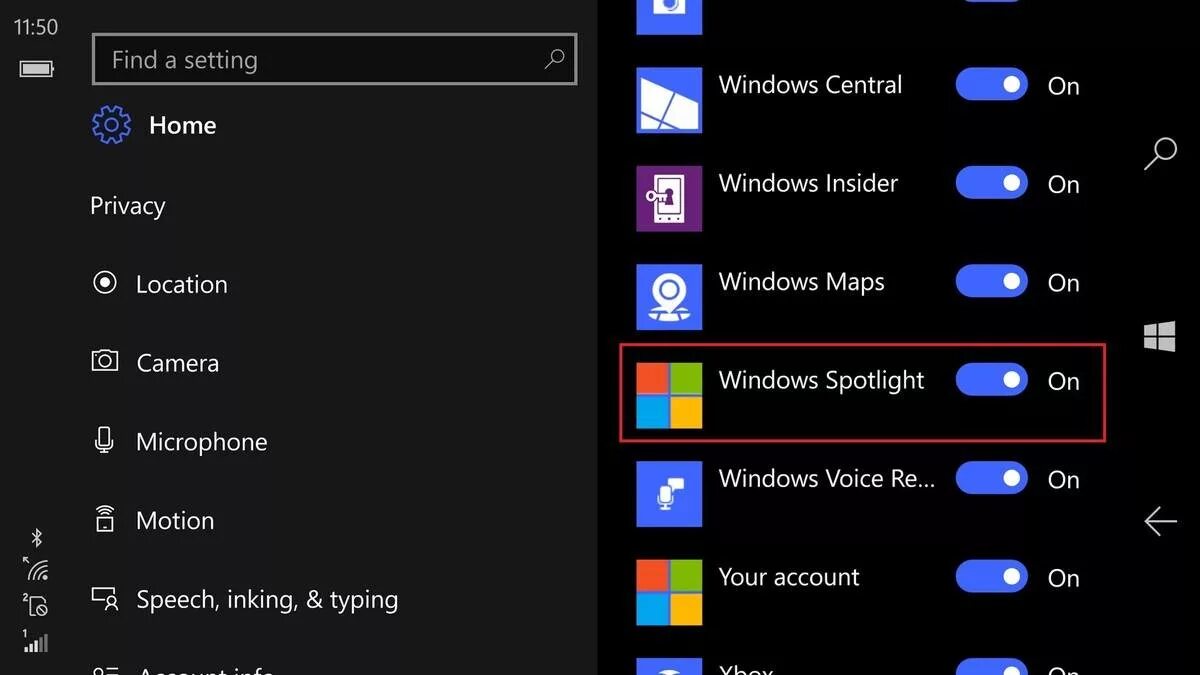Click the Windows Spotlight app icon
This screenshot has width=1200, height=675.
(x=669, y=395)
